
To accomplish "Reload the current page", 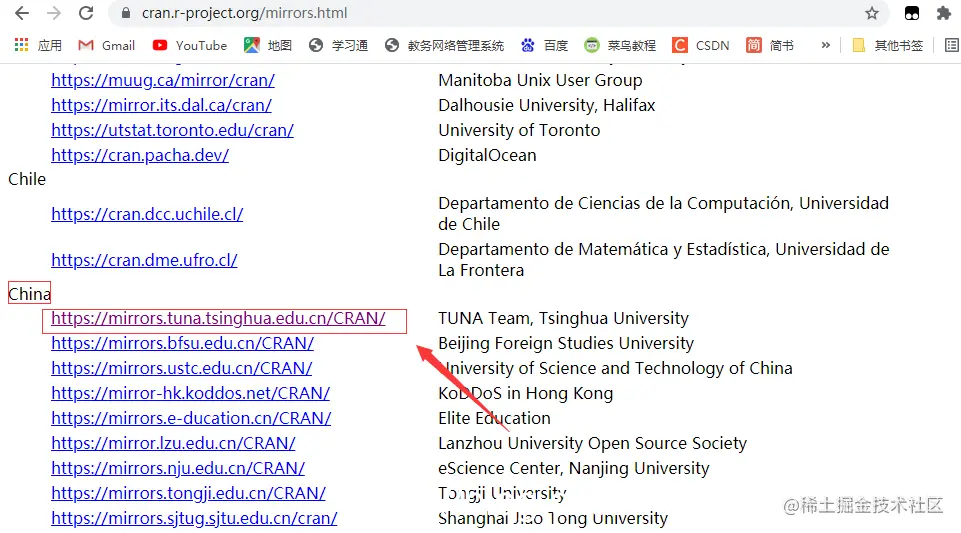I will coord(86,13).
